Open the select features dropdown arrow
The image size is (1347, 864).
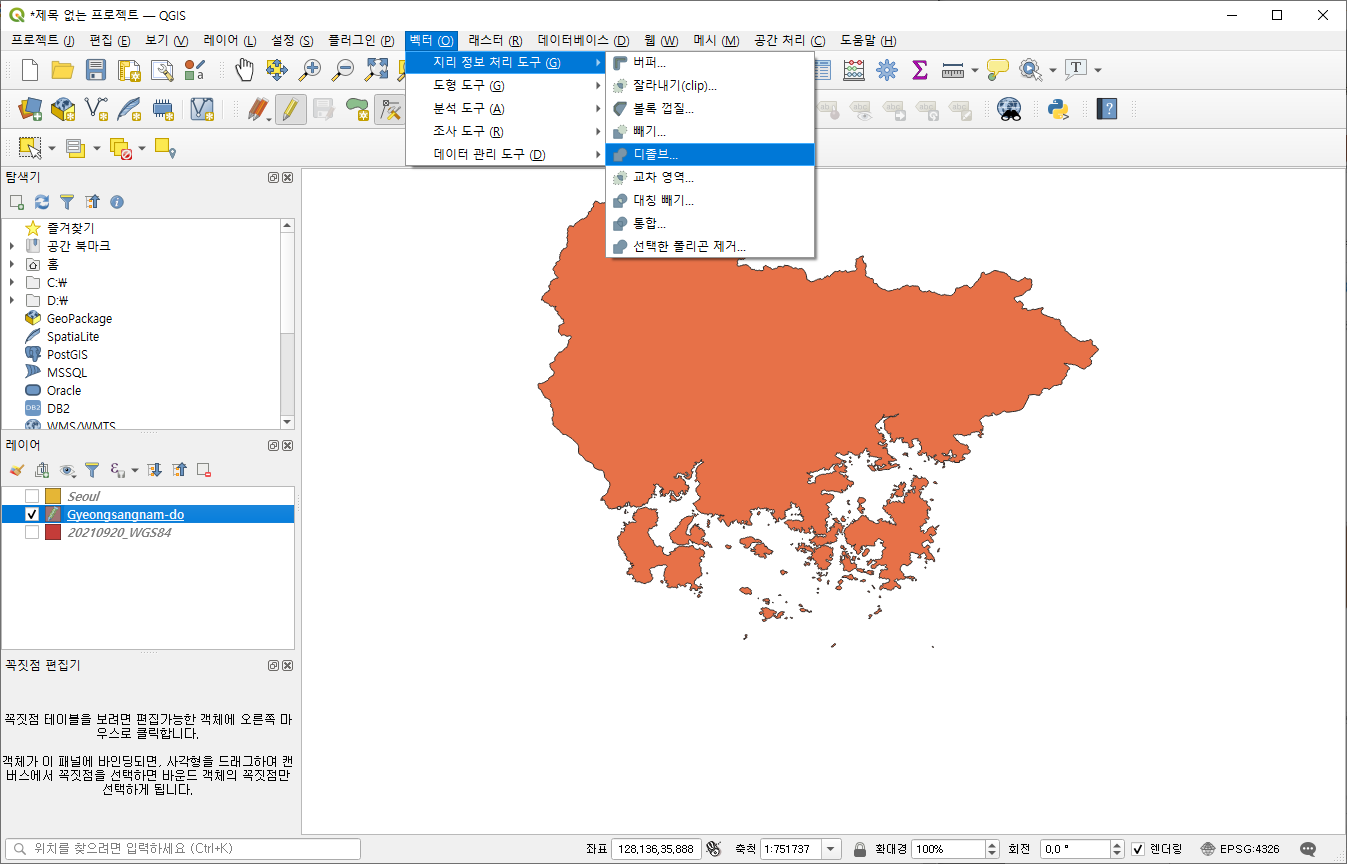pyautogui.click(x=53, y=148)
